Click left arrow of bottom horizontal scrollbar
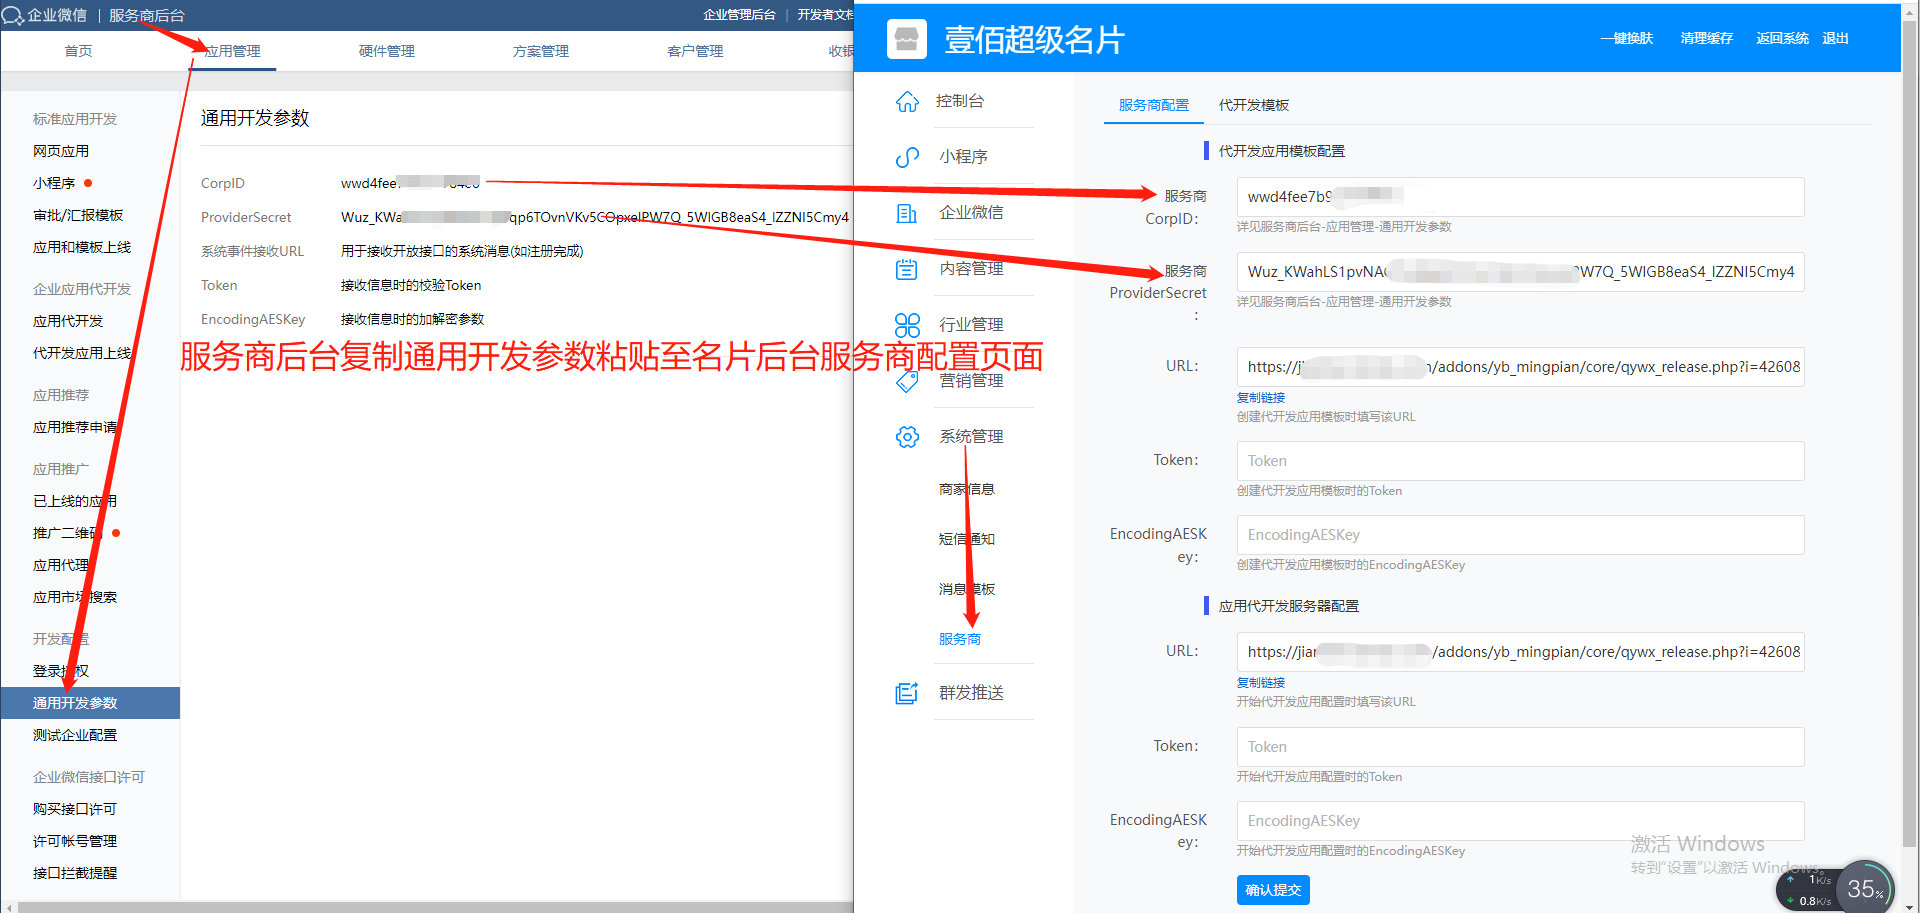This screenshot has height=913, width=1920. click(x=8, y=908)
